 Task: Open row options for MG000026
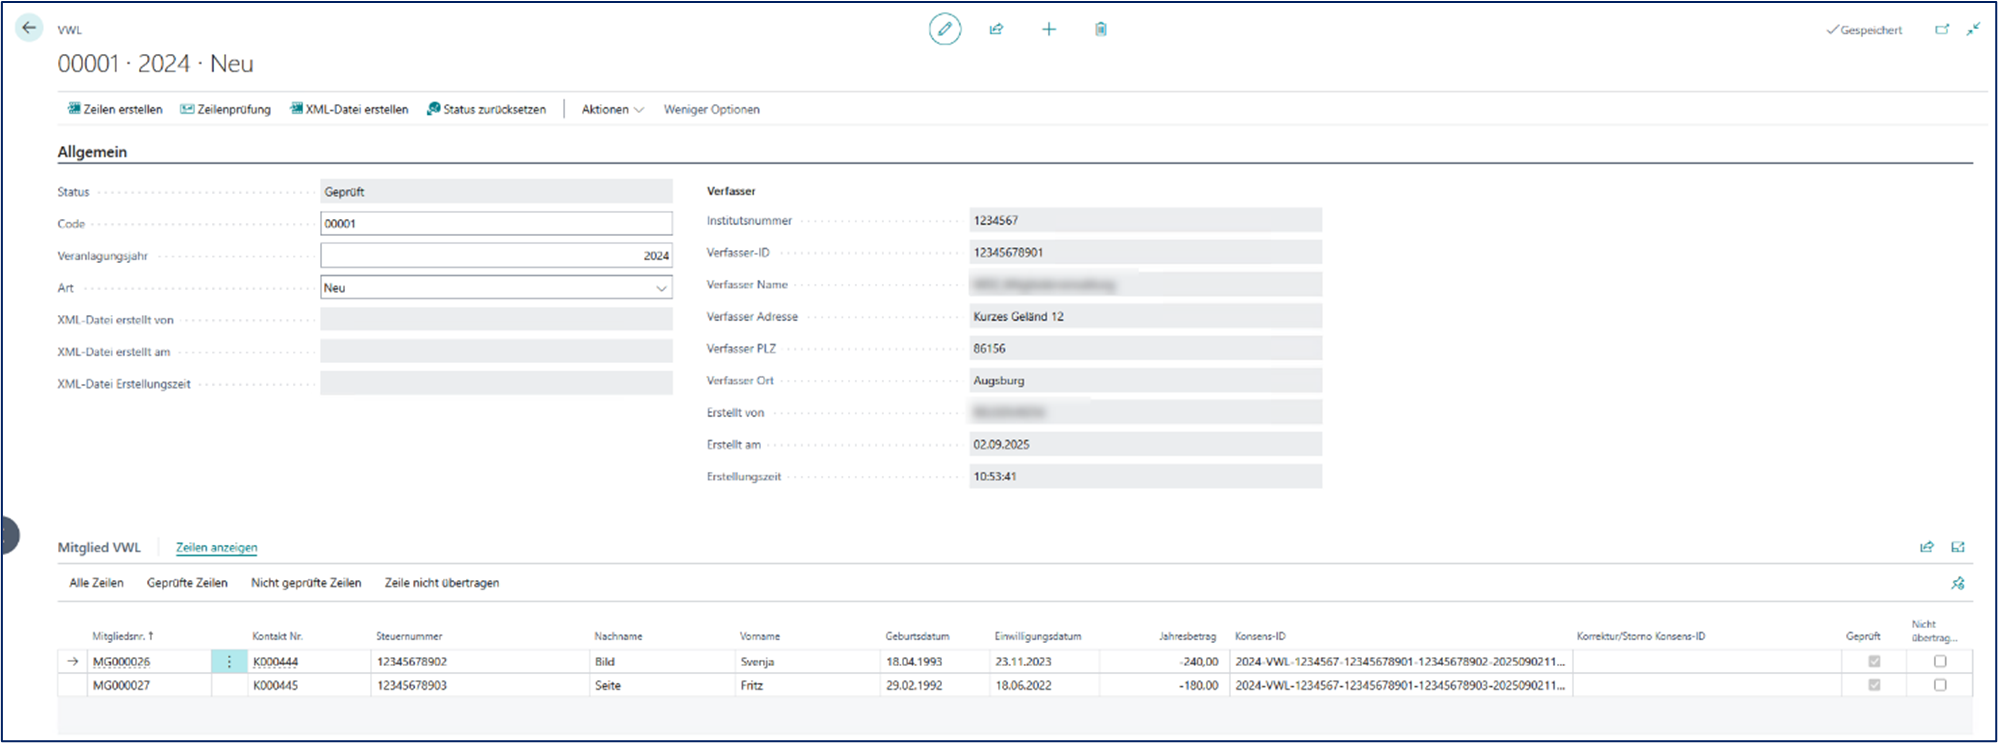[x=229, y=661]
